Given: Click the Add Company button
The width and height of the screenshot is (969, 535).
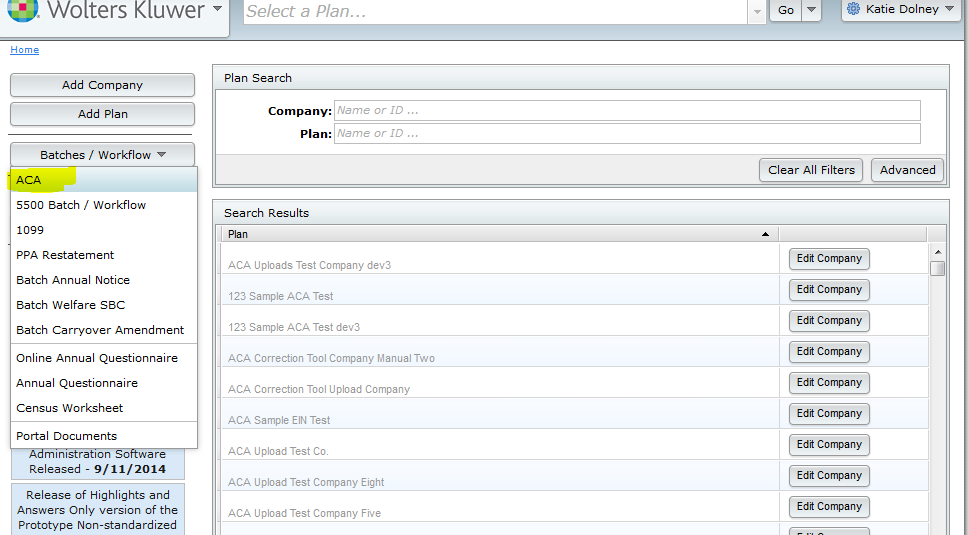Looking at the screenshot, I should [102, 85].
